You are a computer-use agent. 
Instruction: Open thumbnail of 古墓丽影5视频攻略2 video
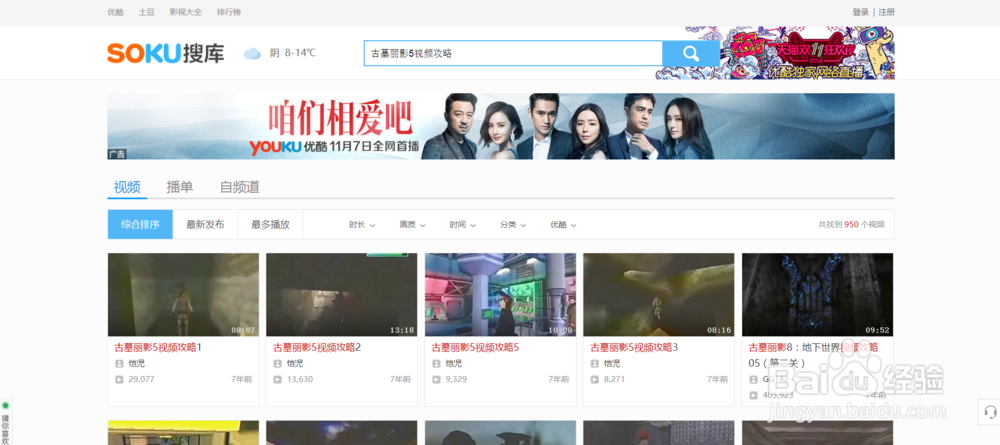[342, 295]
